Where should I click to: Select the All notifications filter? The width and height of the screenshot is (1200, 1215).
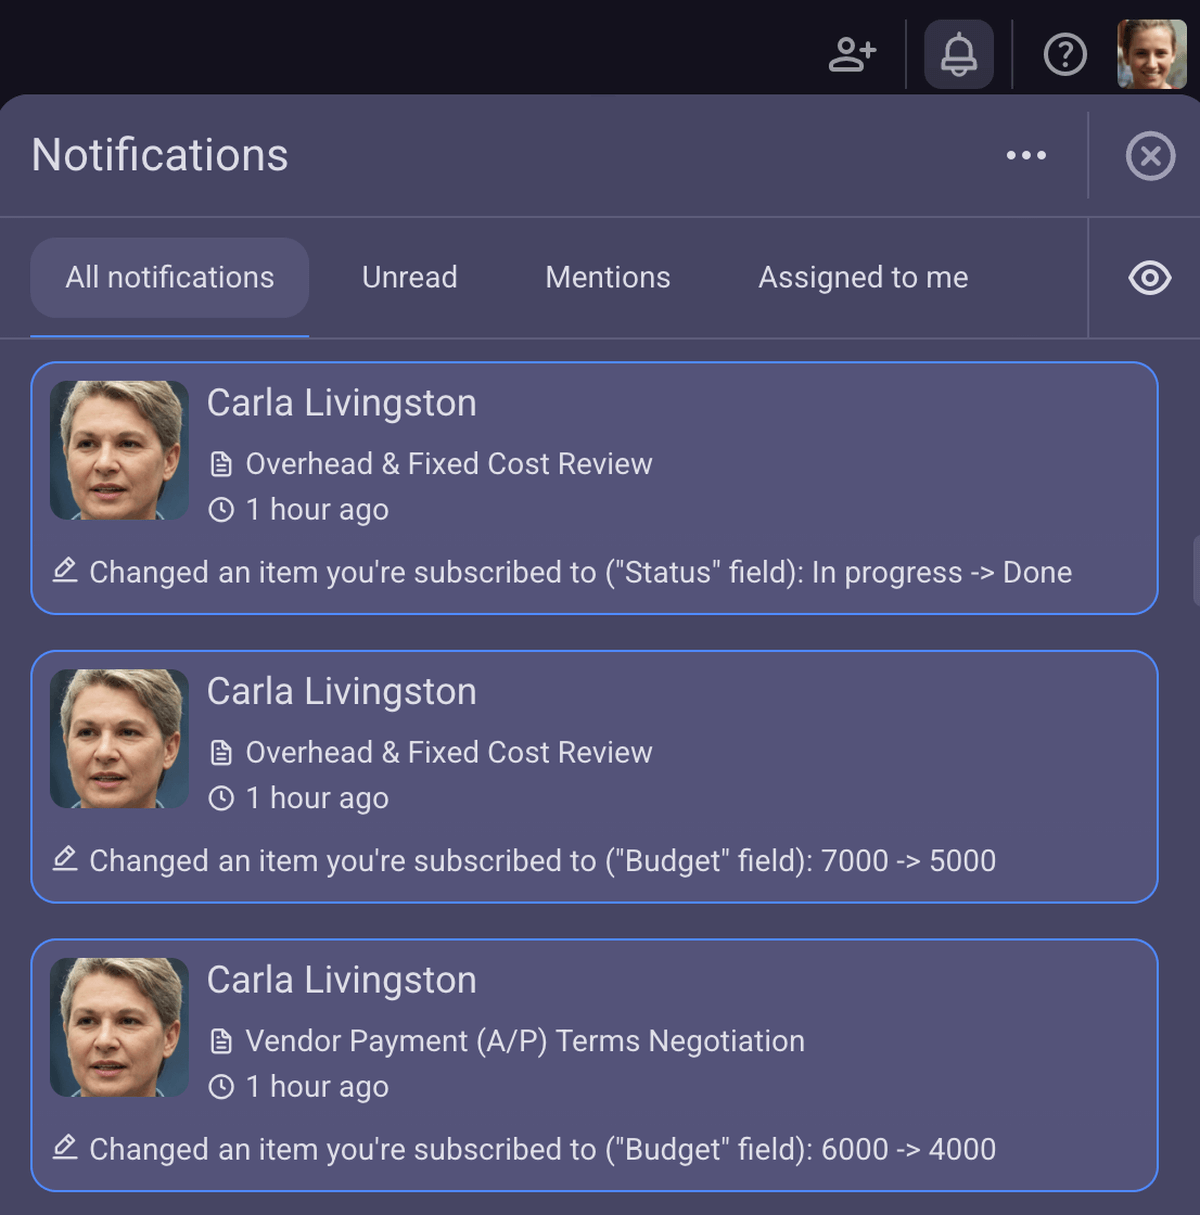(169, 277)
